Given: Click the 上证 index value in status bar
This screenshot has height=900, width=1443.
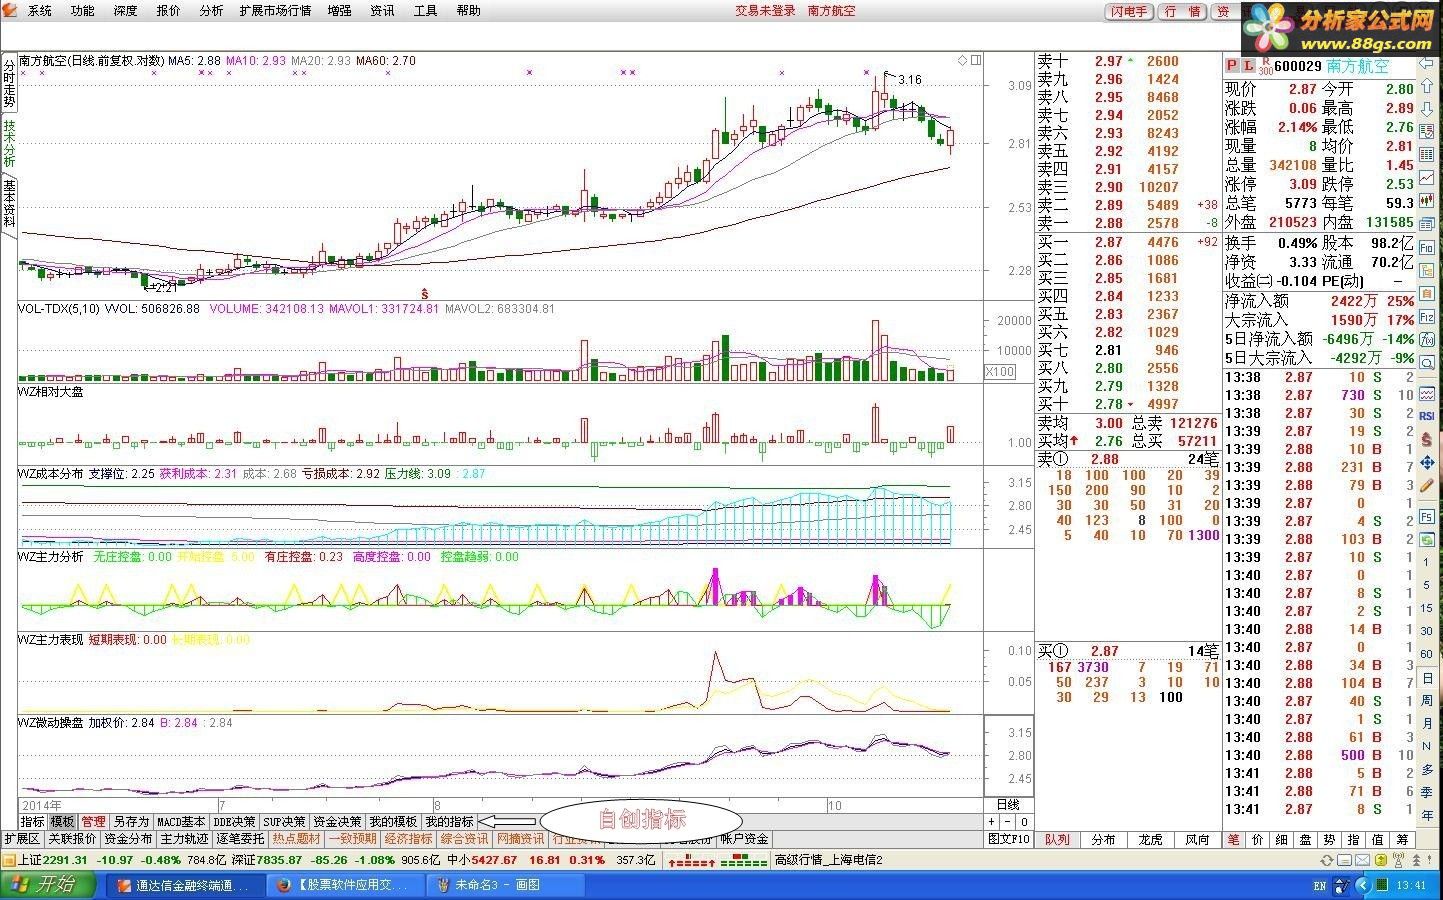Looking at the screenshot, I should coord(65,860).
